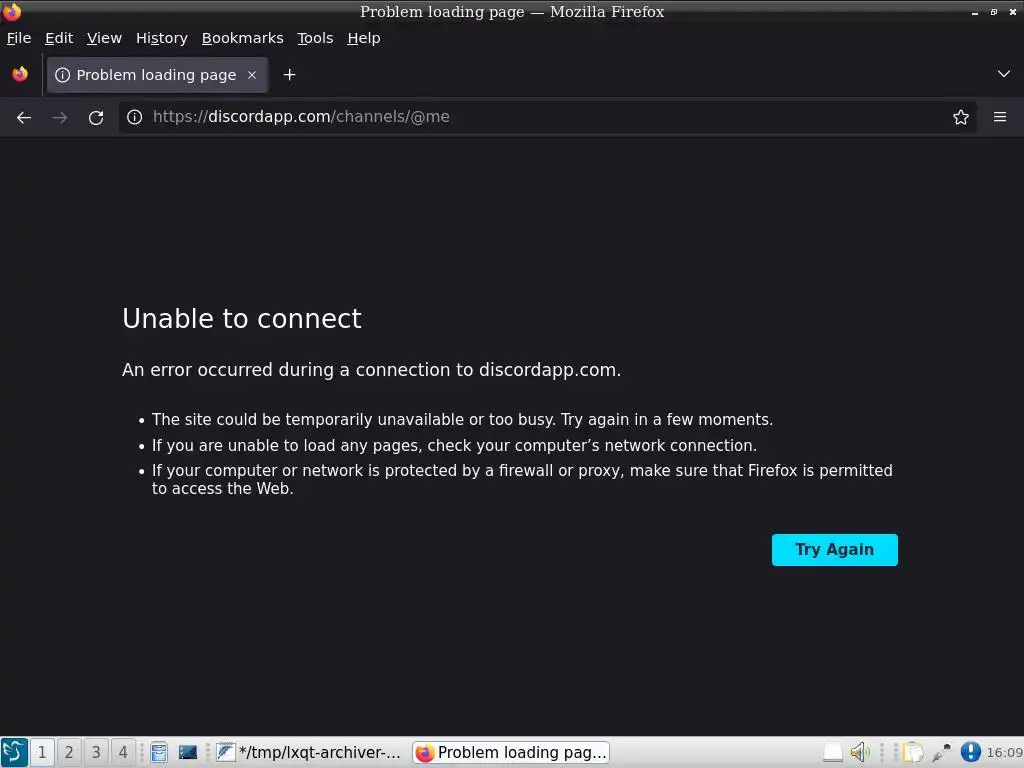The width and height of the screenshot is (1024, 768).
Task: Open the Tools menu
Action: pos(315,38)
